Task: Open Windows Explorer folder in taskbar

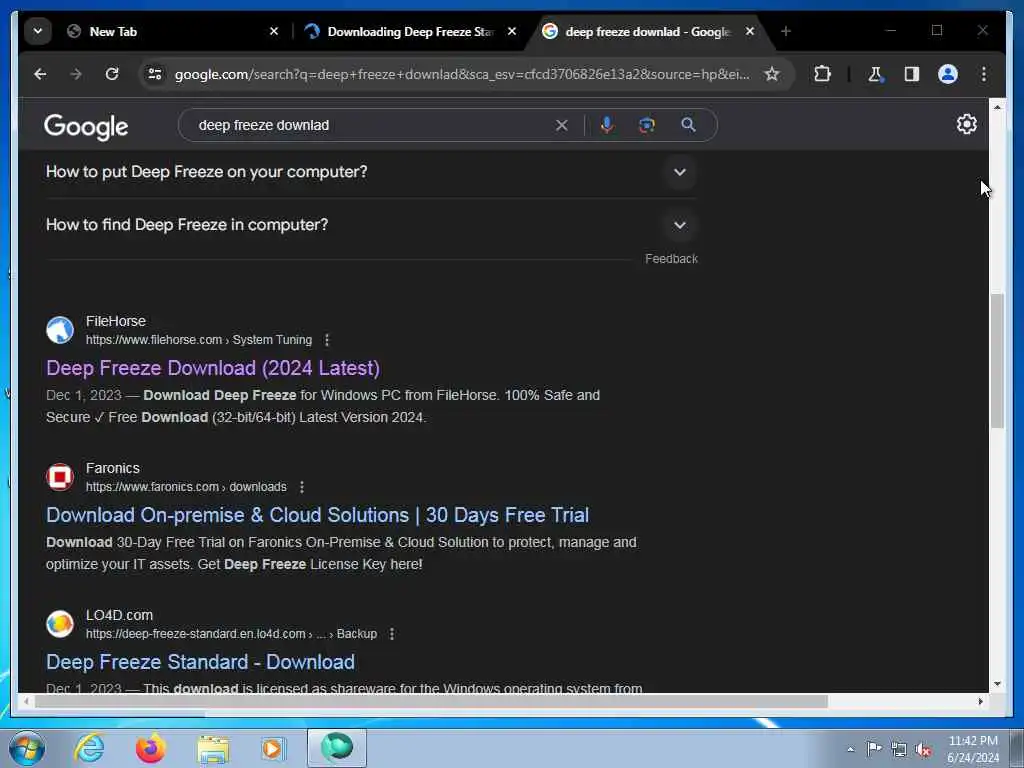Action: (213, 748)
